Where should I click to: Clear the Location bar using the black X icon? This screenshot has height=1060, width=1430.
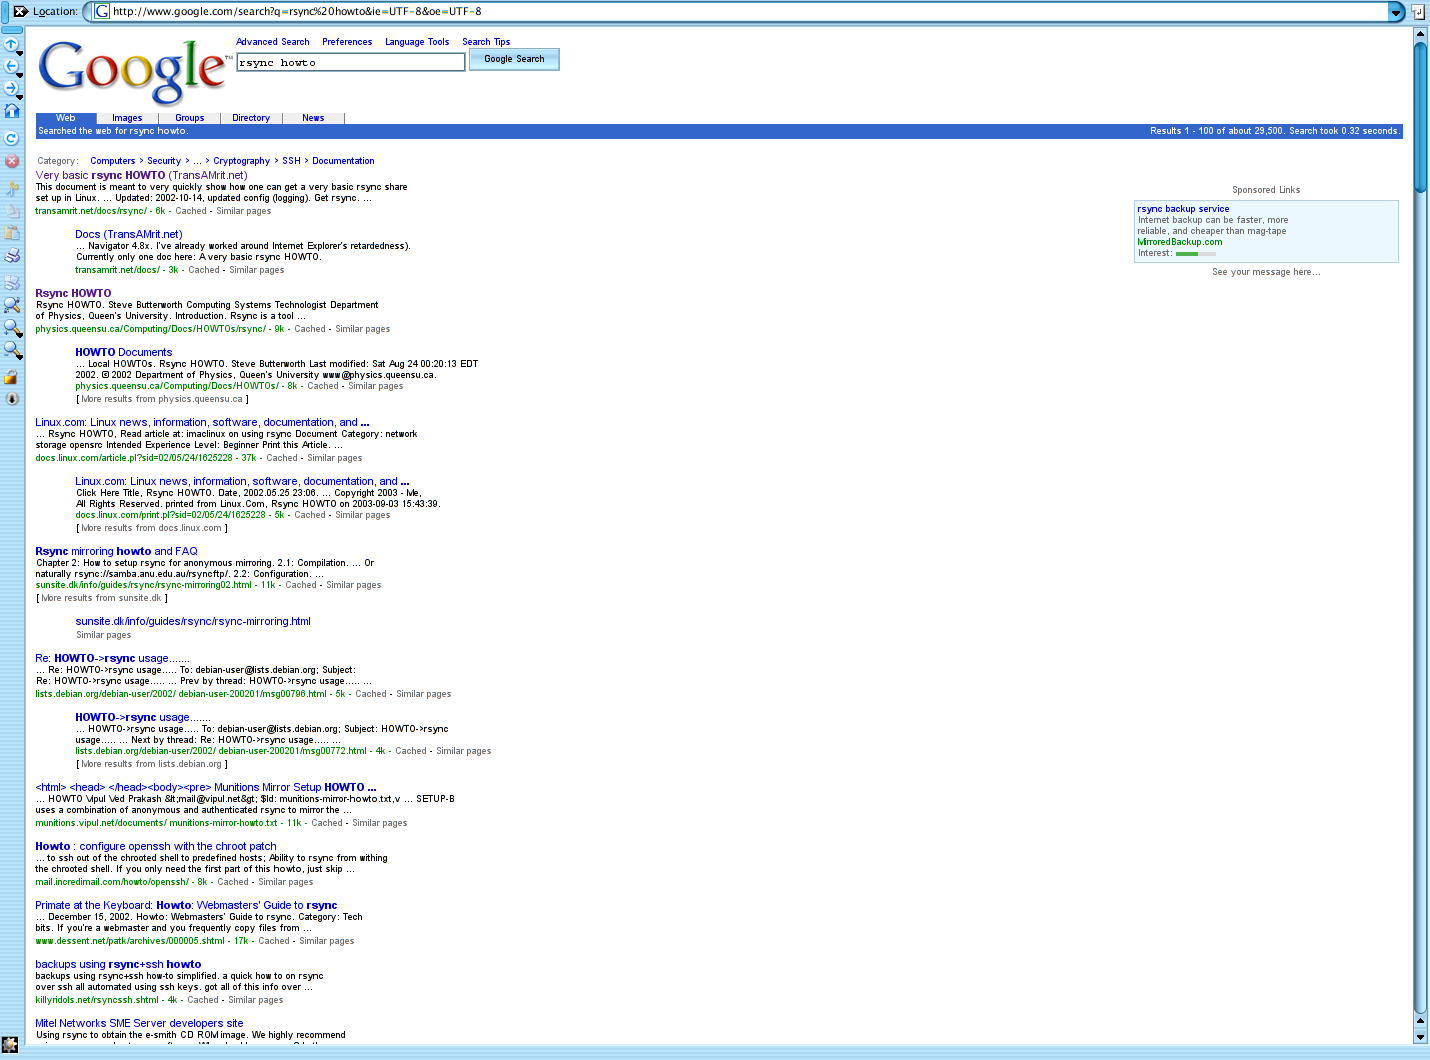coord(20,11)
